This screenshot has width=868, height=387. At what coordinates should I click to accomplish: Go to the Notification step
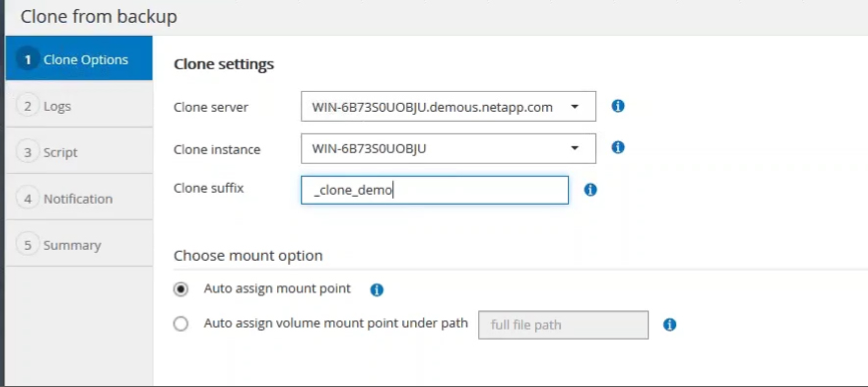79,198
